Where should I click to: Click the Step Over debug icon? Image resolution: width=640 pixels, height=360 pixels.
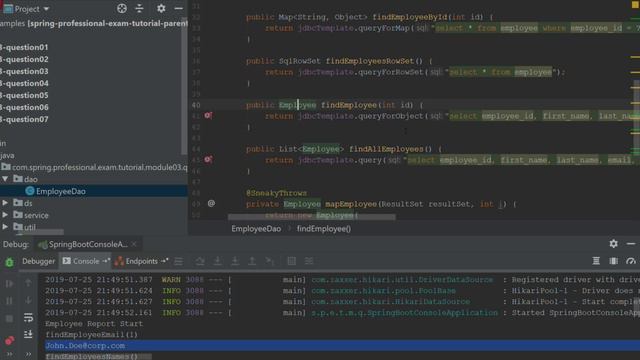click(x=200, y=261)
